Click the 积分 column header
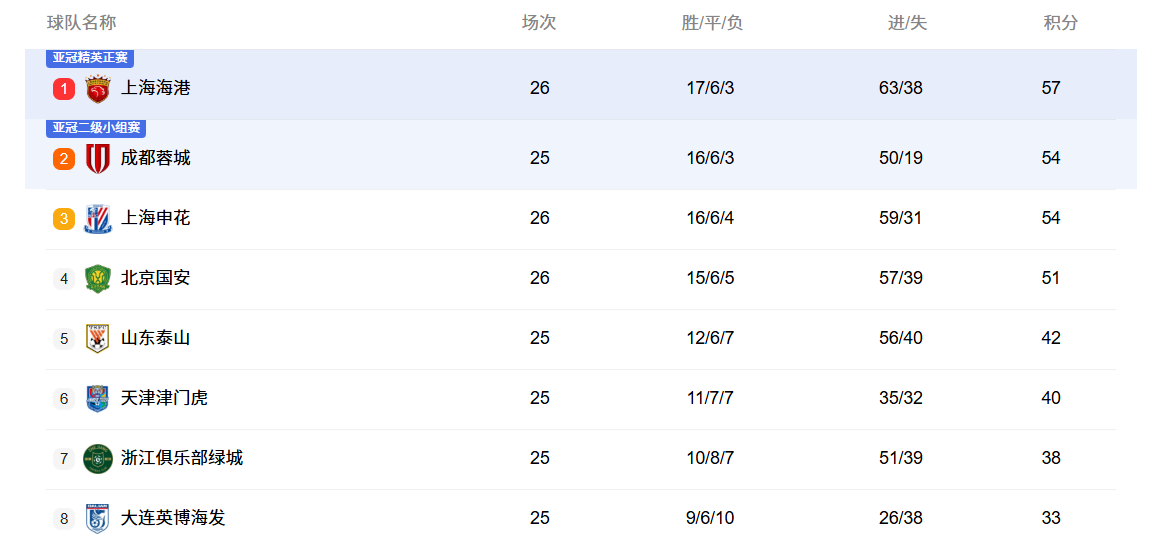Screen dimensions: 1164x549 1061,23
